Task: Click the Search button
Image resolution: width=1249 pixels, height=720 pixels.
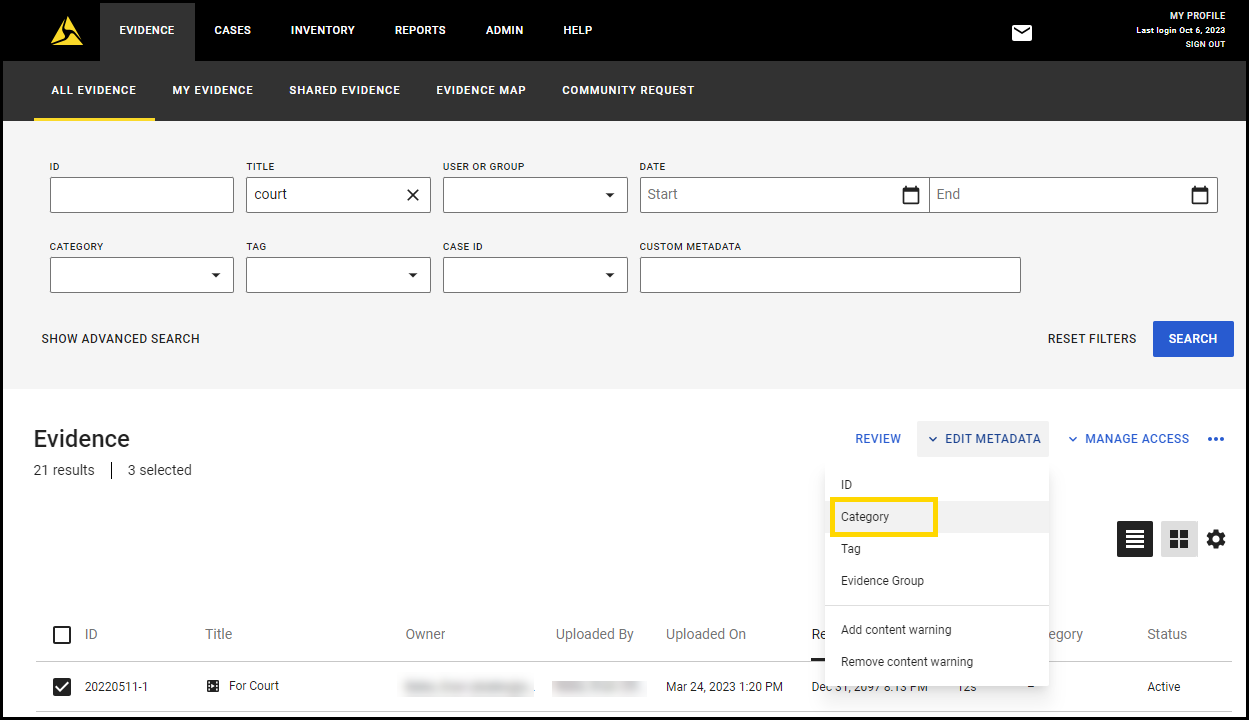Action: coord(1192,338)
